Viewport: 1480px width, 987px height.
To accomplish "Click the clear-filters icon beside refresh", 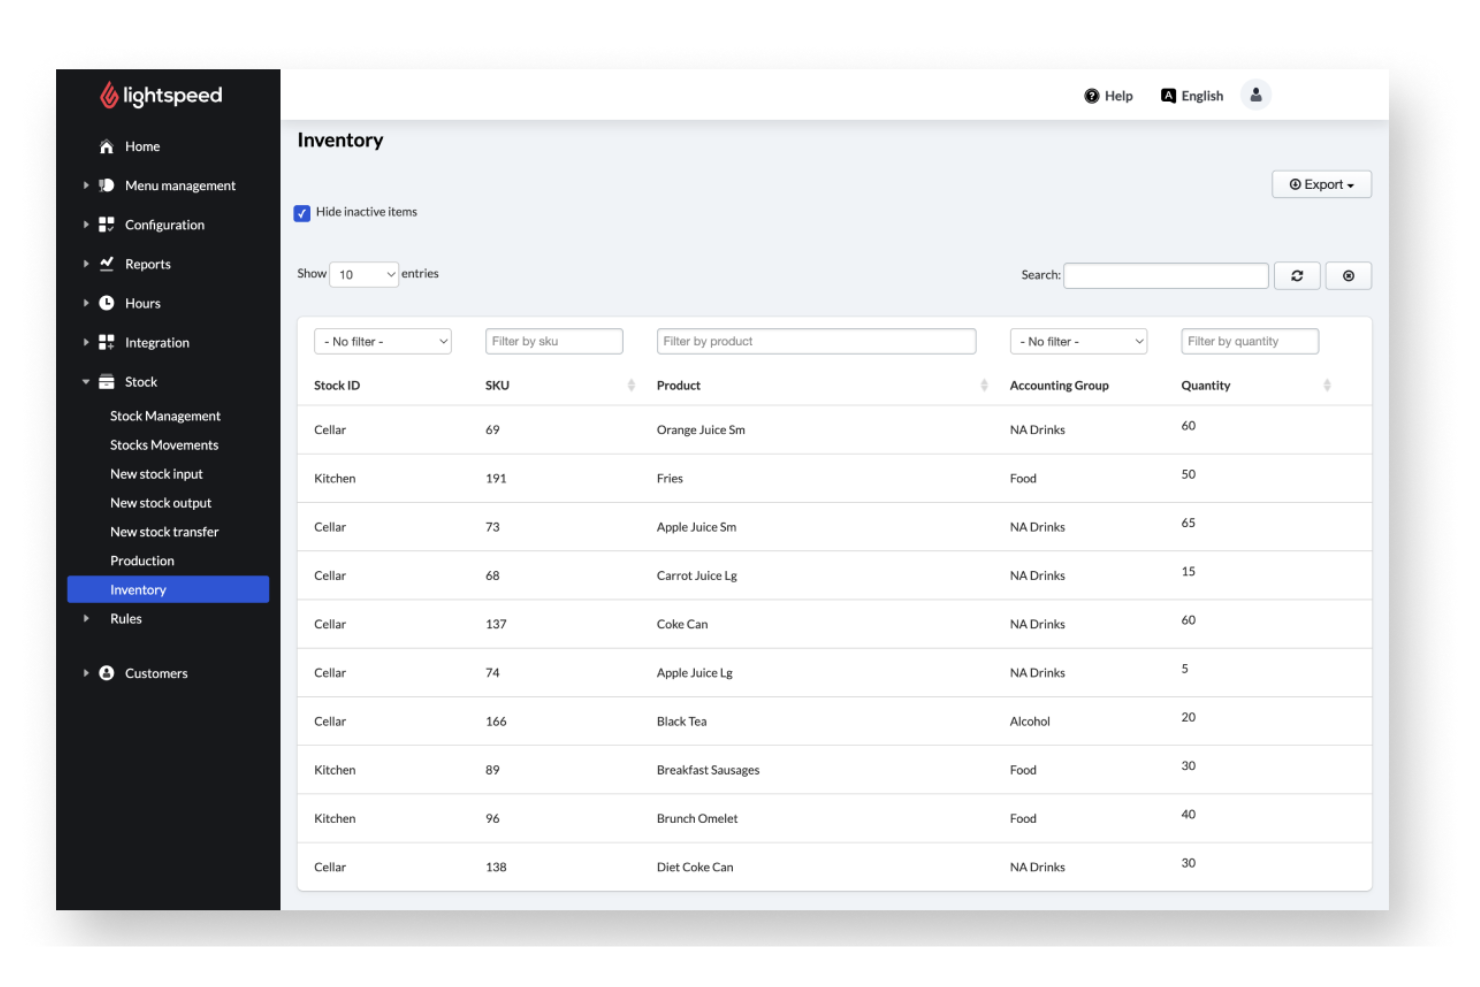I will [1348, 275].
